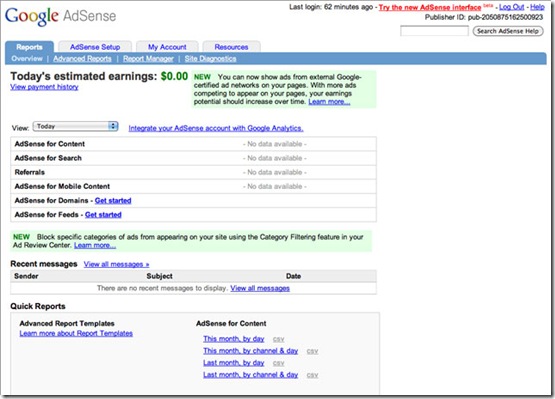This screenshot has width=555, height=399.
Task: Download csv for Last month, by channel & day
Action: pyautogui.click(x=313, y=375)
